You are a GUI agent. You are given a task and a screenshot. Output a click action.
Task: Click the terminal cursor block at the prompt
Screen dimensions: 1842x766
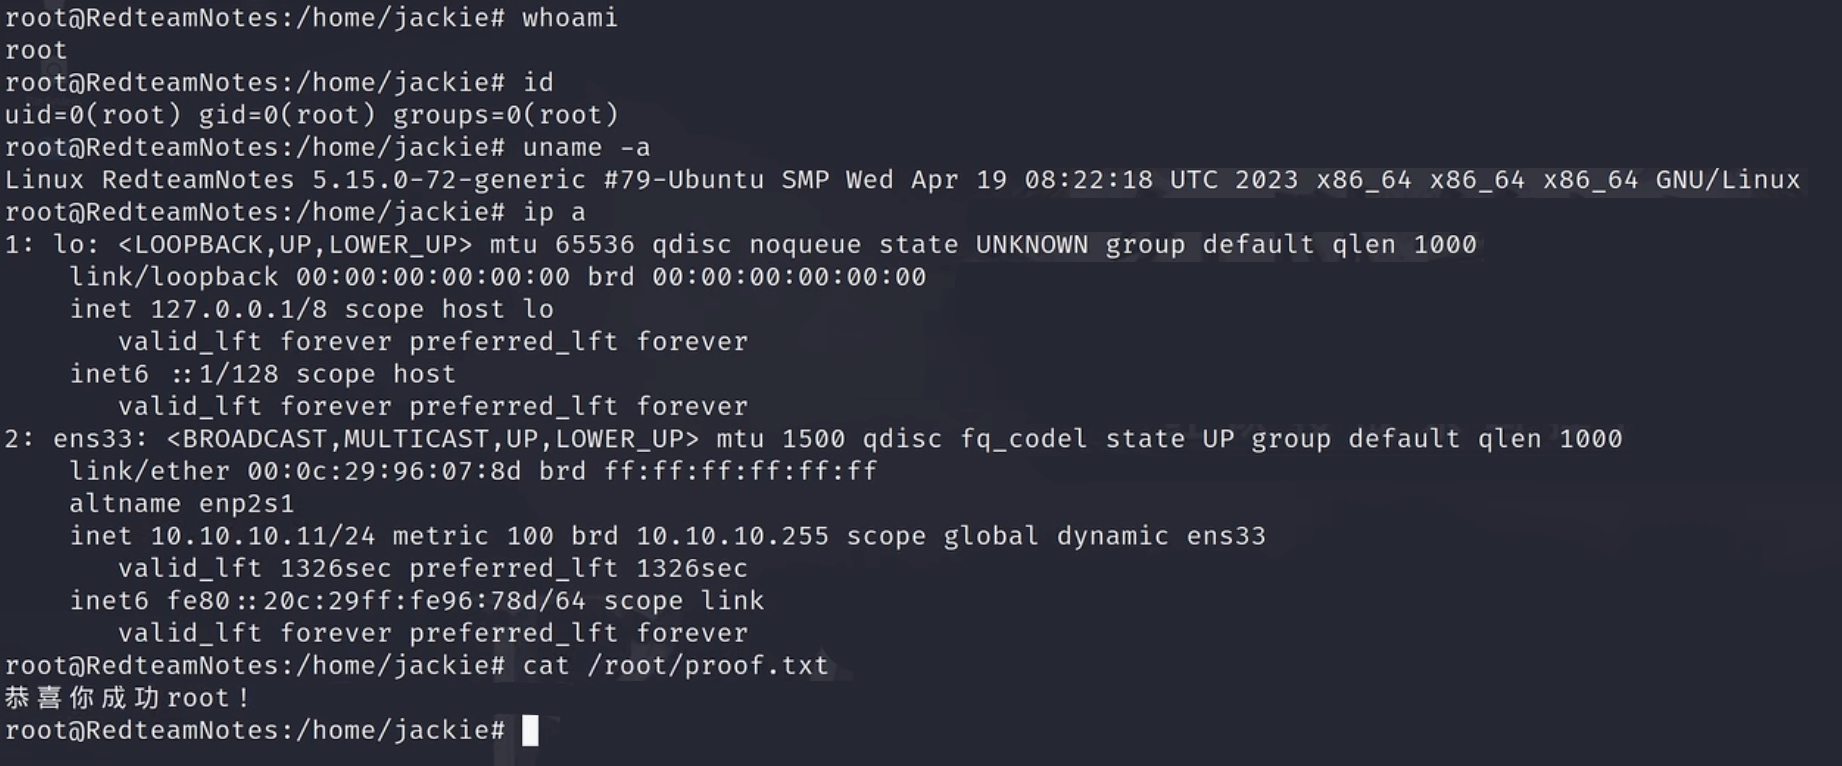530,730
